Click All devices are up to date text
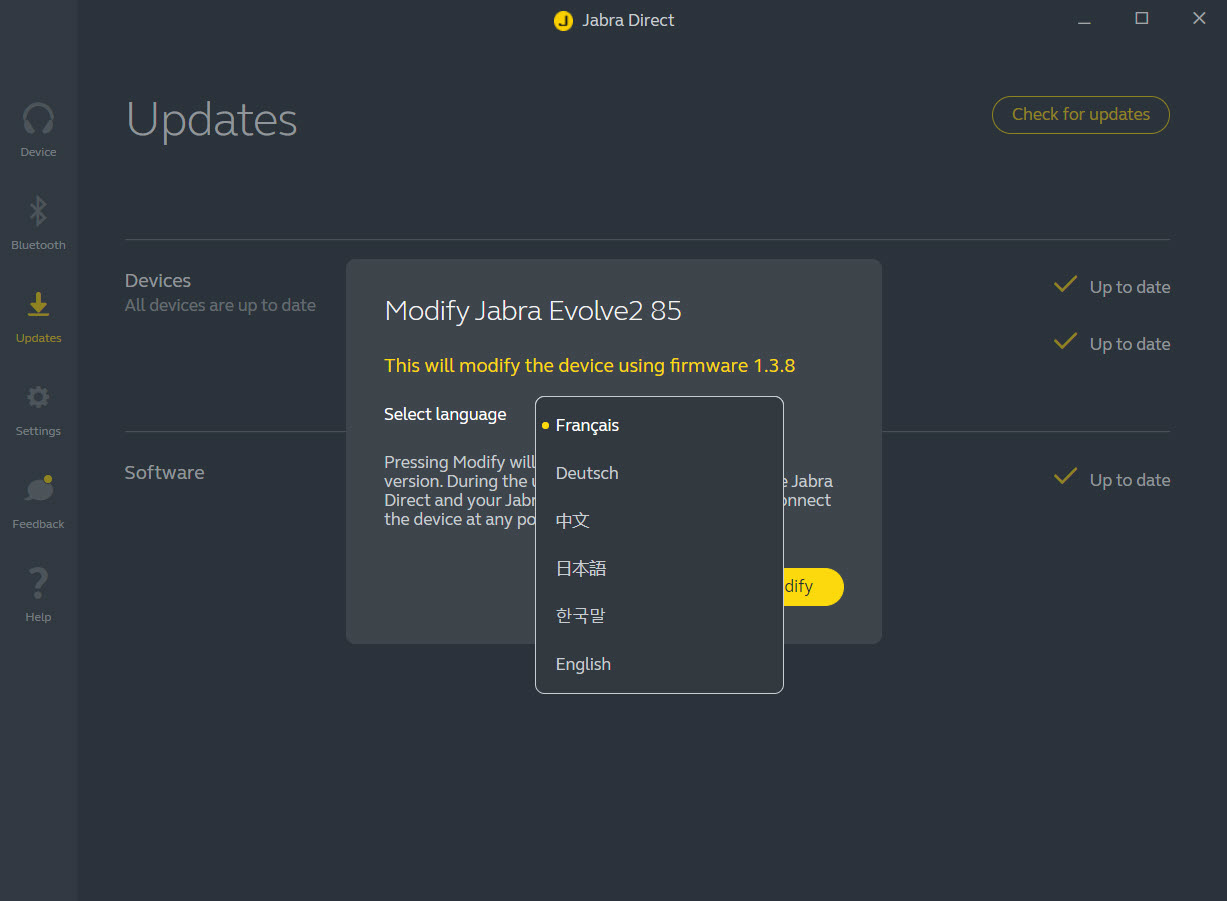Viewport: 1227px width, 901px height. pos(220,305)
